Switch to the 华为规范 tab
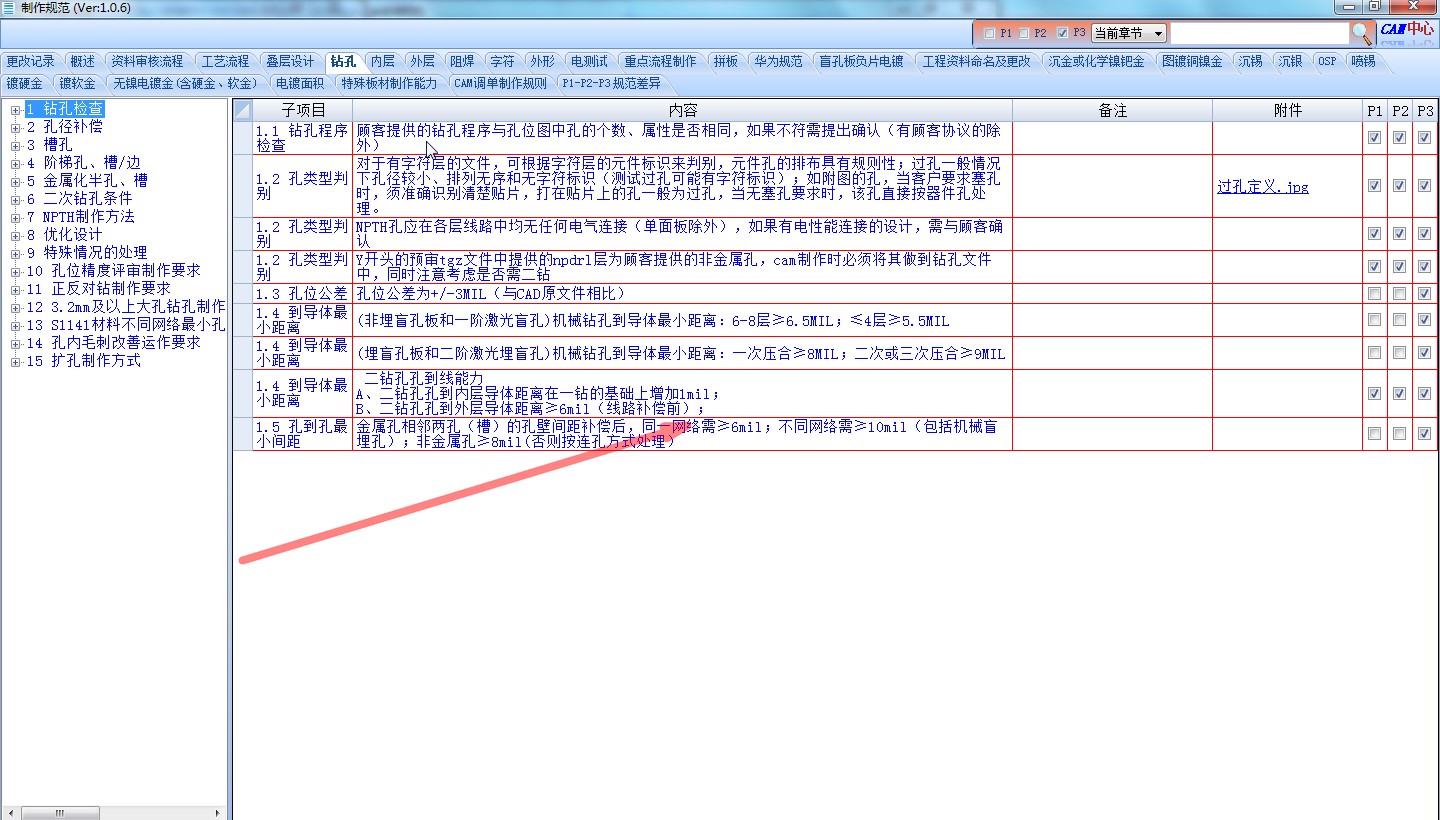This screenshot has width=1440, height=820. click(x=778, y=61)
